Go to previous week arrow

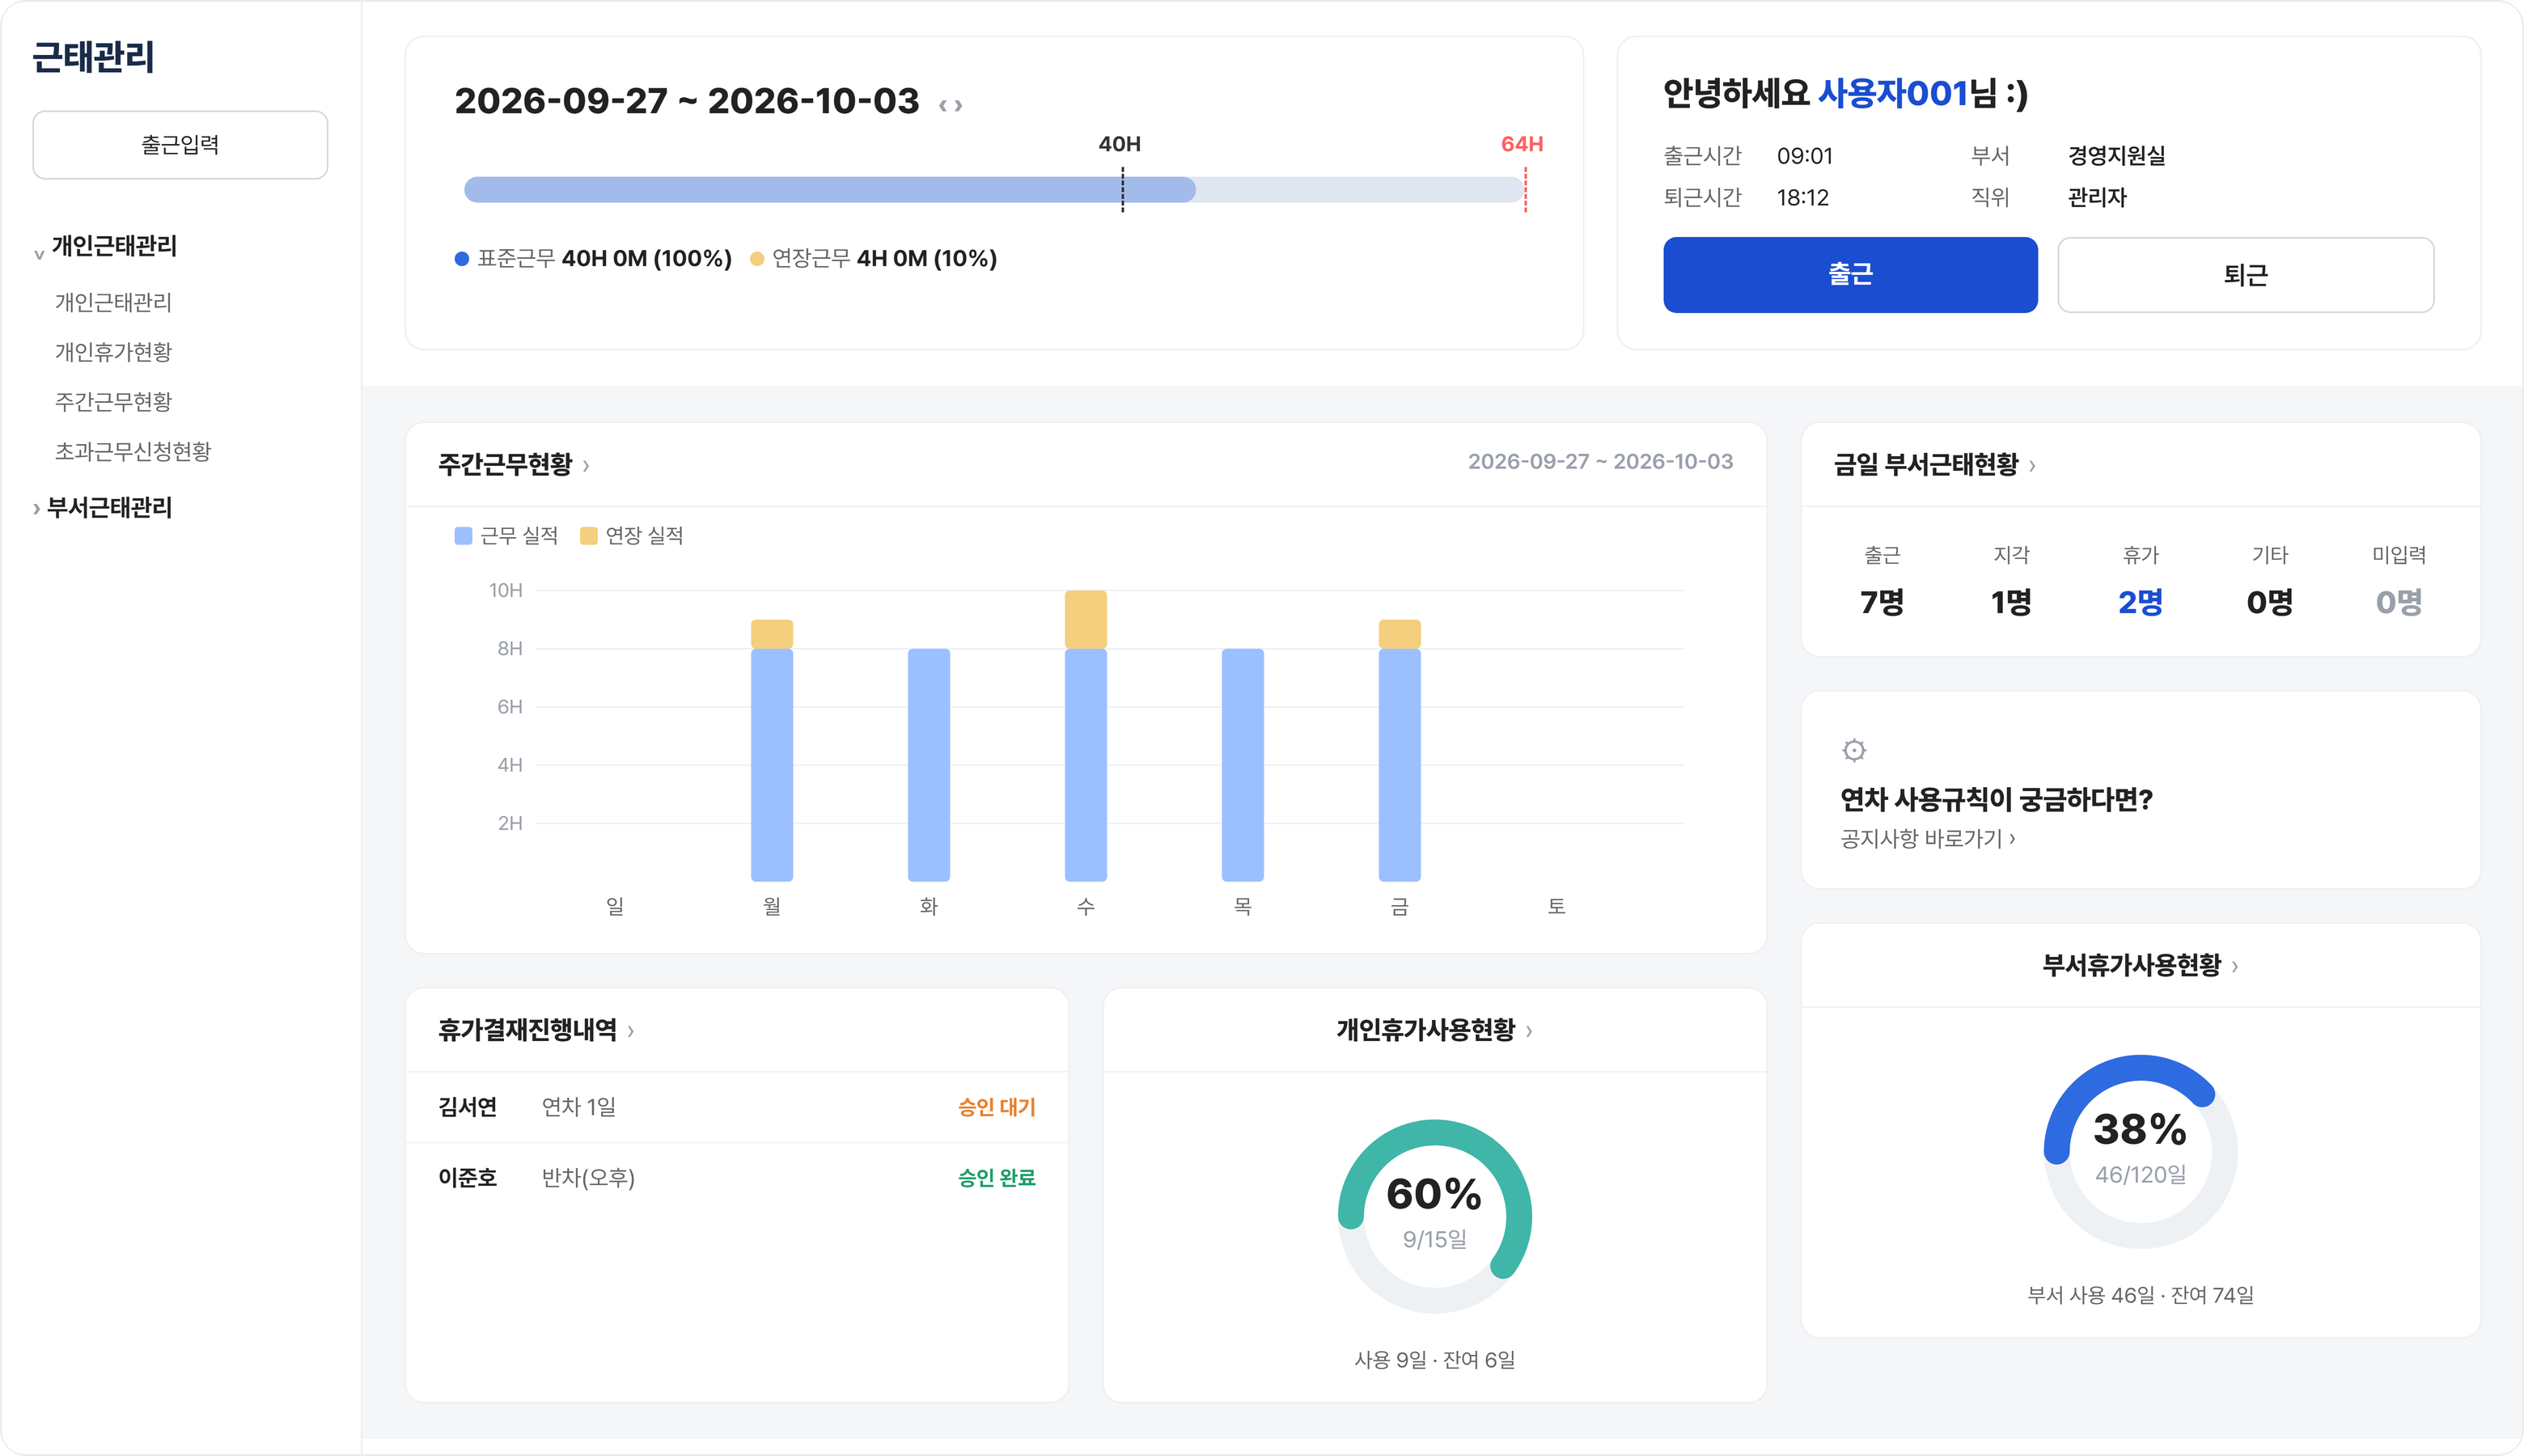942,105
